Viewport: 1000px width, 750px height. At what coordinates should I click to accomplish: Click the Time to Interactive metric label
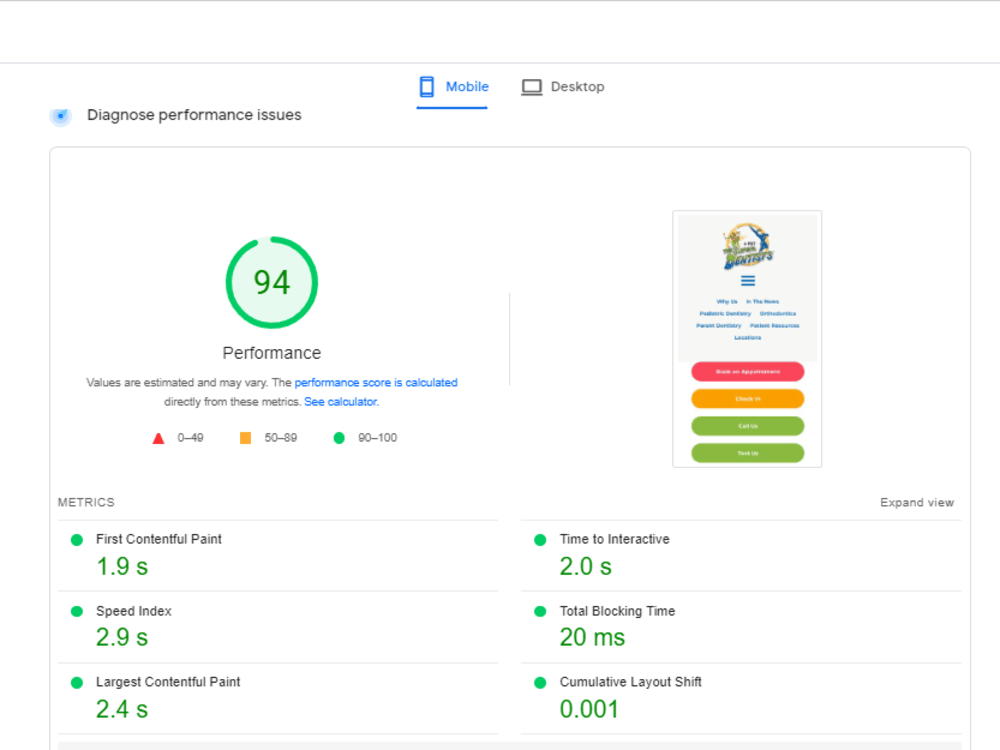614,539
